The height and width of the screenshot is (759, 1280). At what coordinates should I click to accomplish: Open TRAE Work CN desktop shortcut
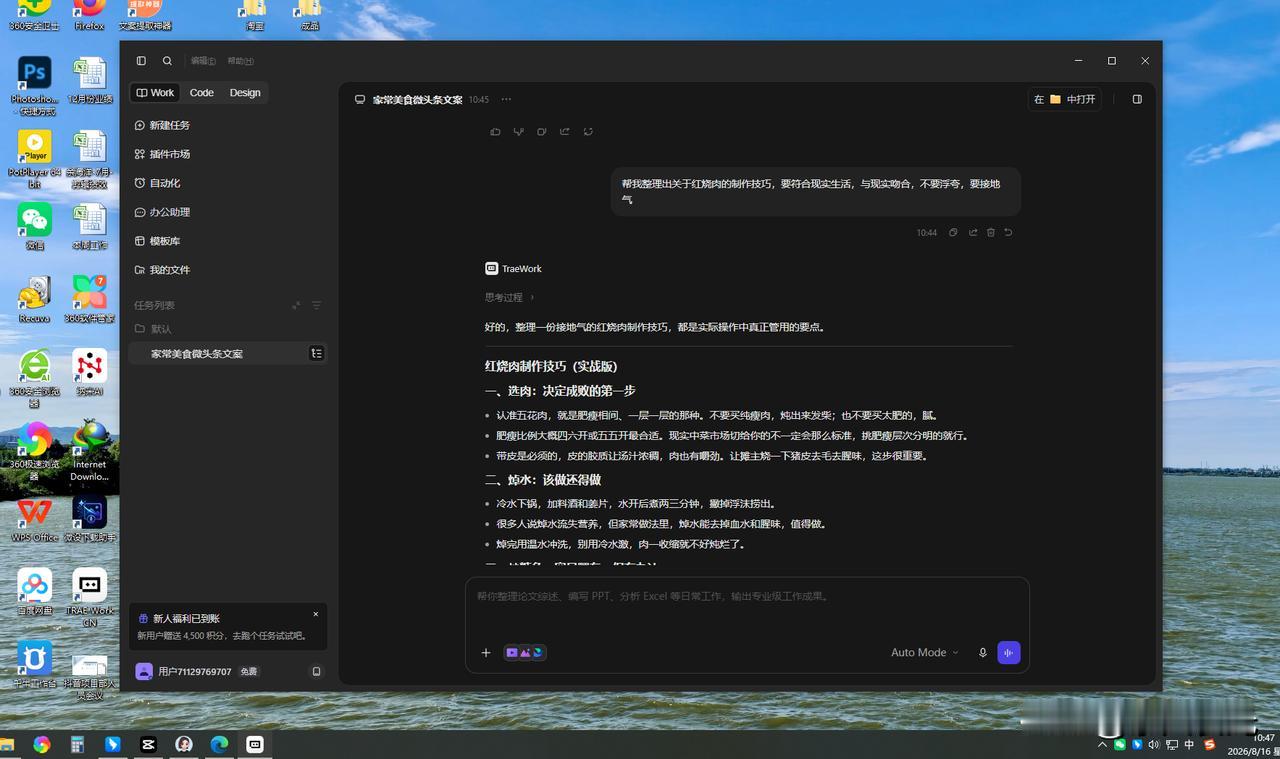[89, 598]
